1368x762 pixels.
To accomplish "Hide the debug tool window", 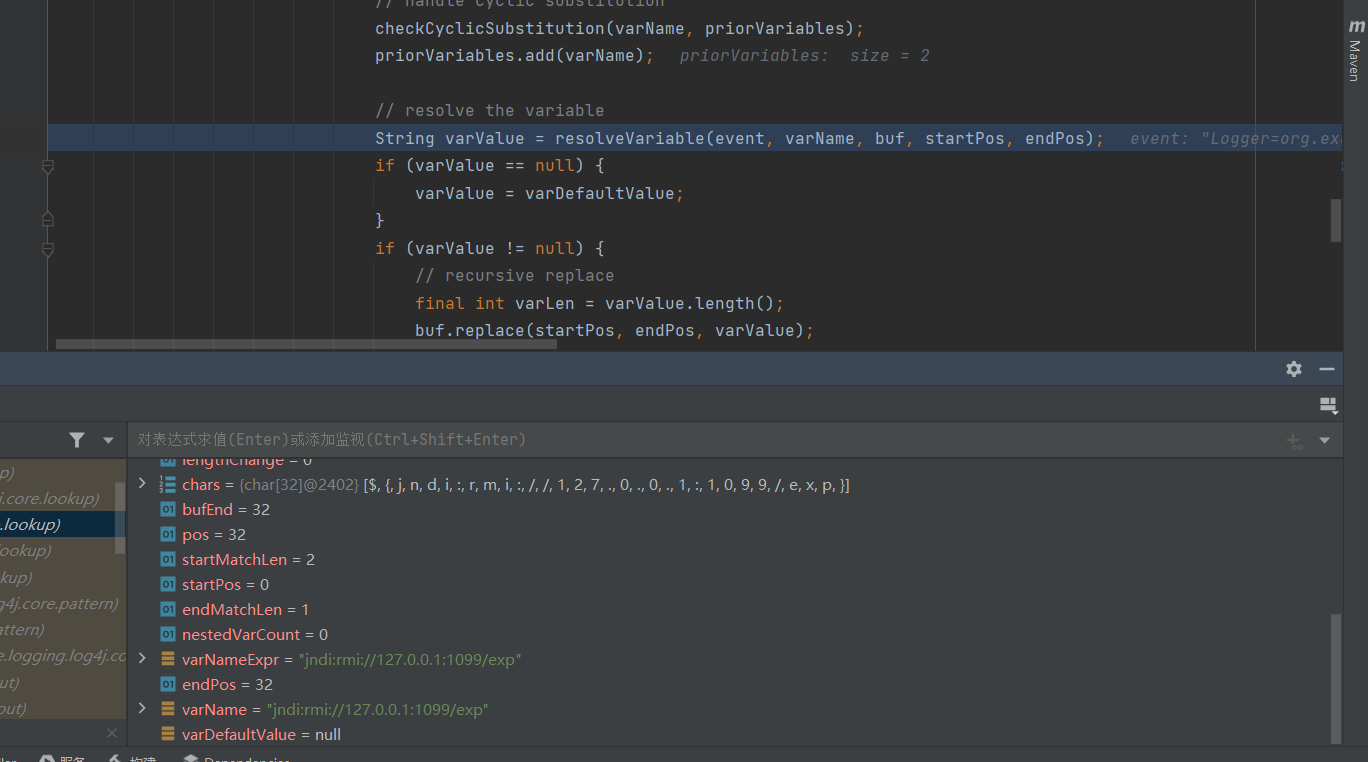I will click(x=1327, y=369).
